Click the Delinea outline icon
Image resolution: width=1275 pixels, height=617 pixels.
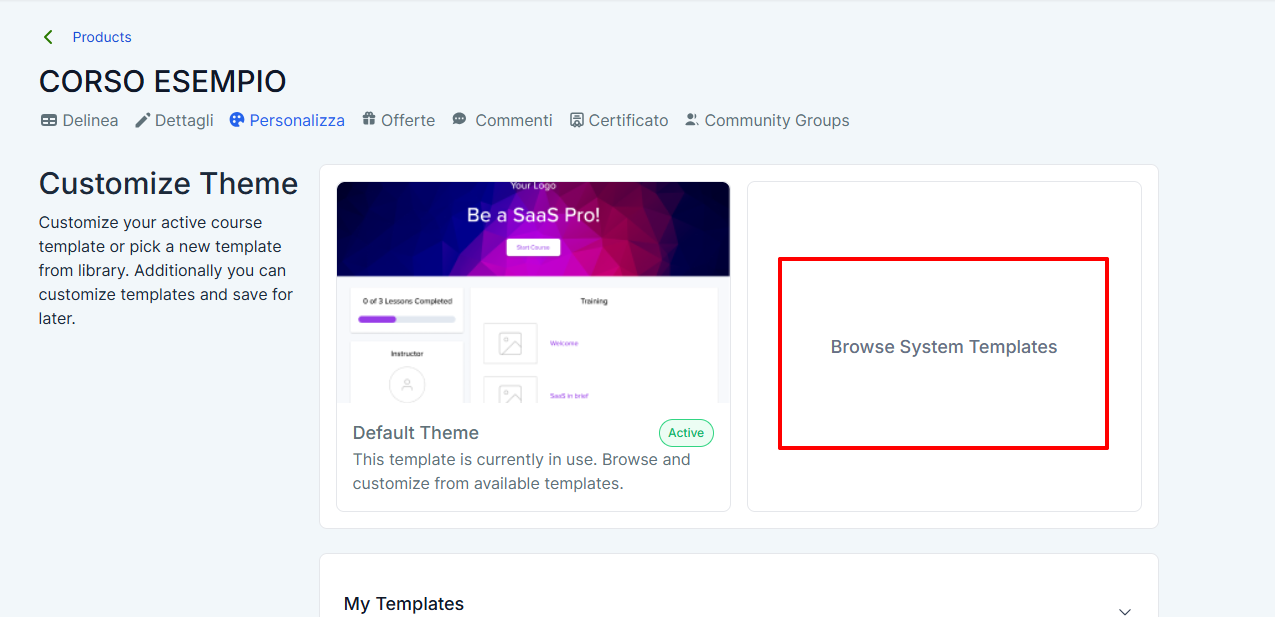(49, 120)
